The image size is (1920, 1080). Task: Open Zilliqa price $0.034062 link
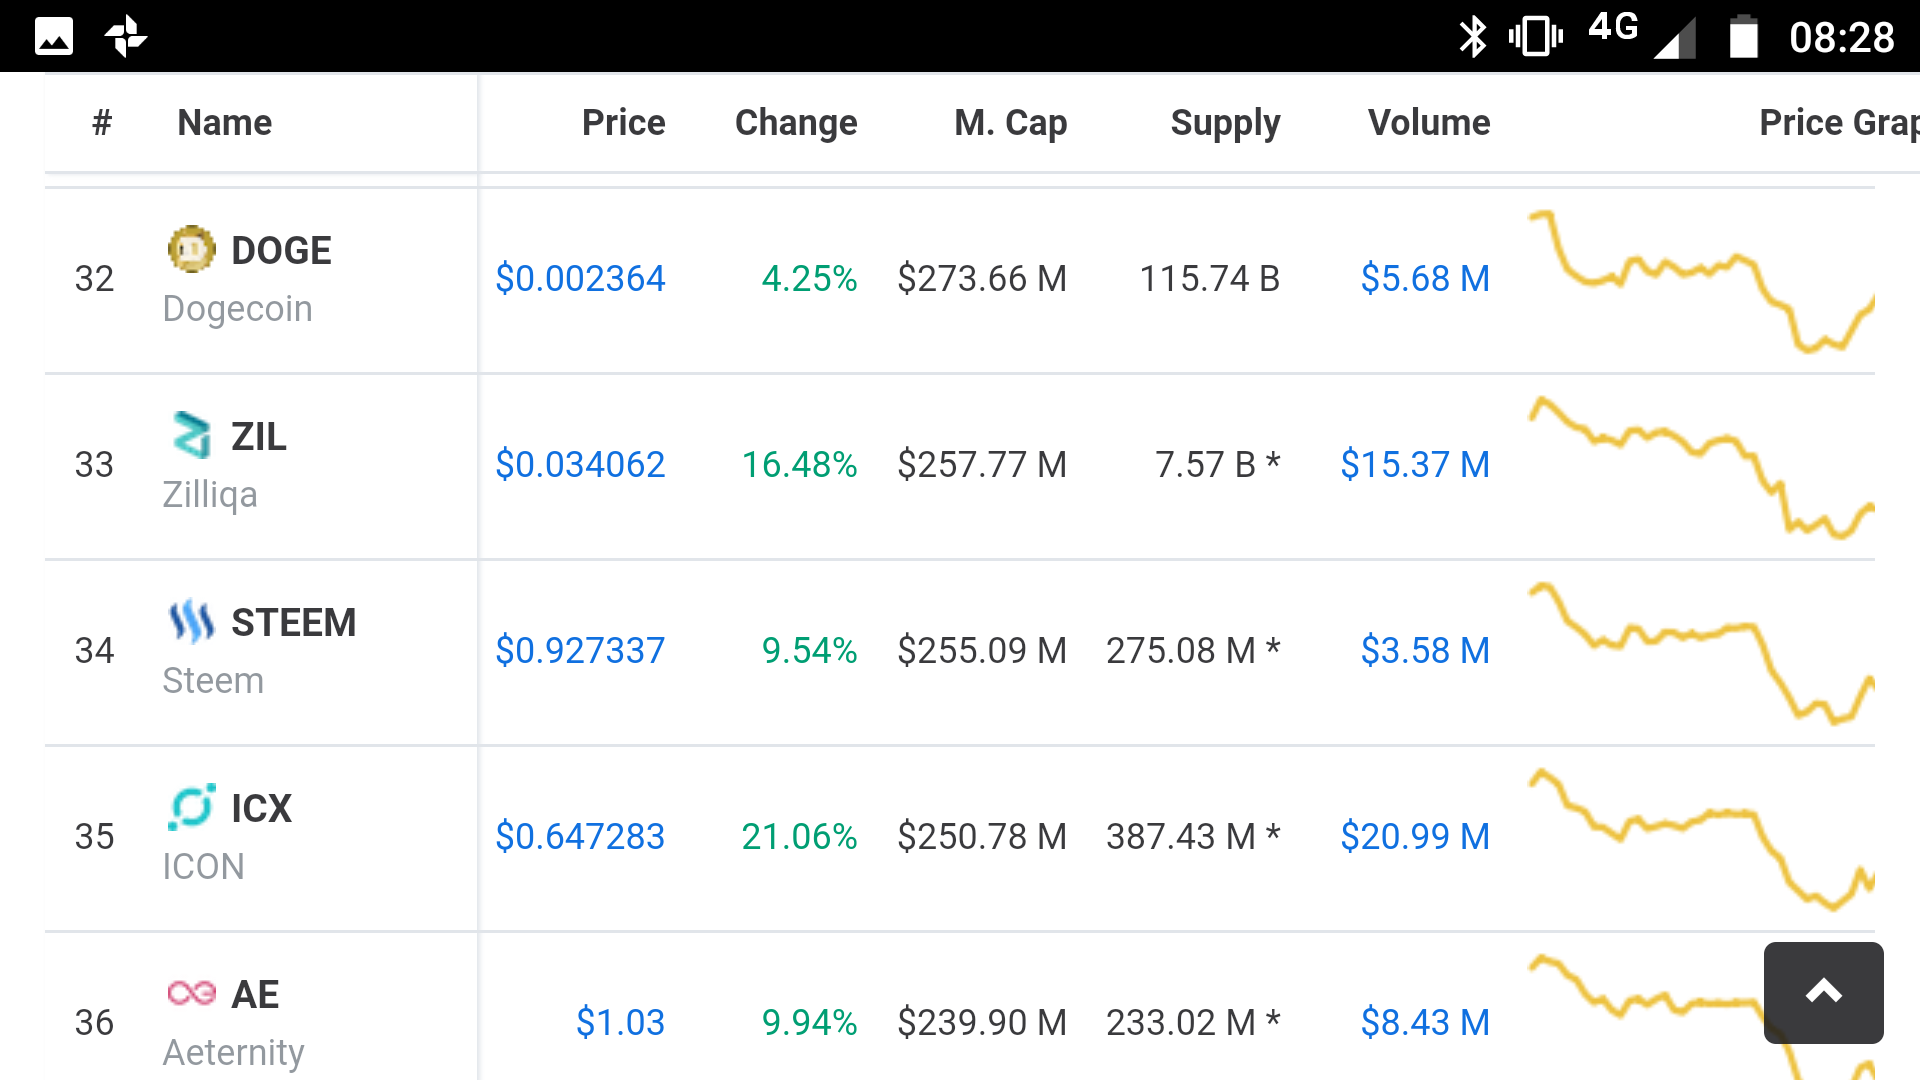(580, 464)
